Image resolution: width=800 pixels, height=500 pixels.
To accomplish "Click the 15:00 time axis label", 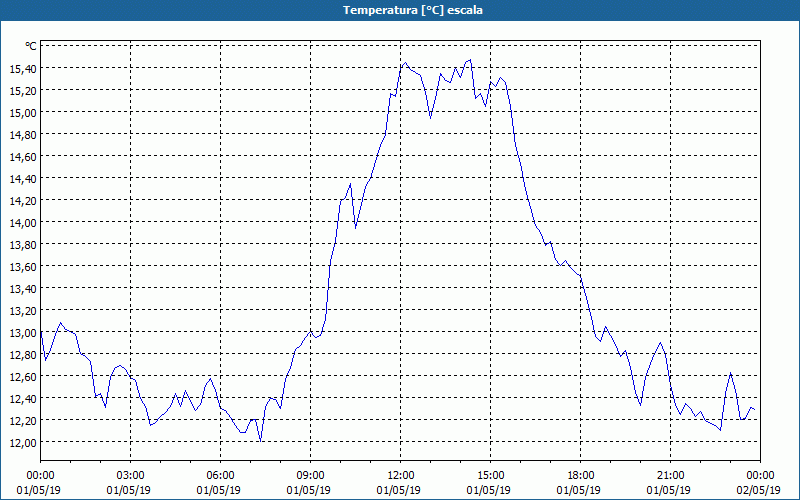I will (x=490, y=476).
